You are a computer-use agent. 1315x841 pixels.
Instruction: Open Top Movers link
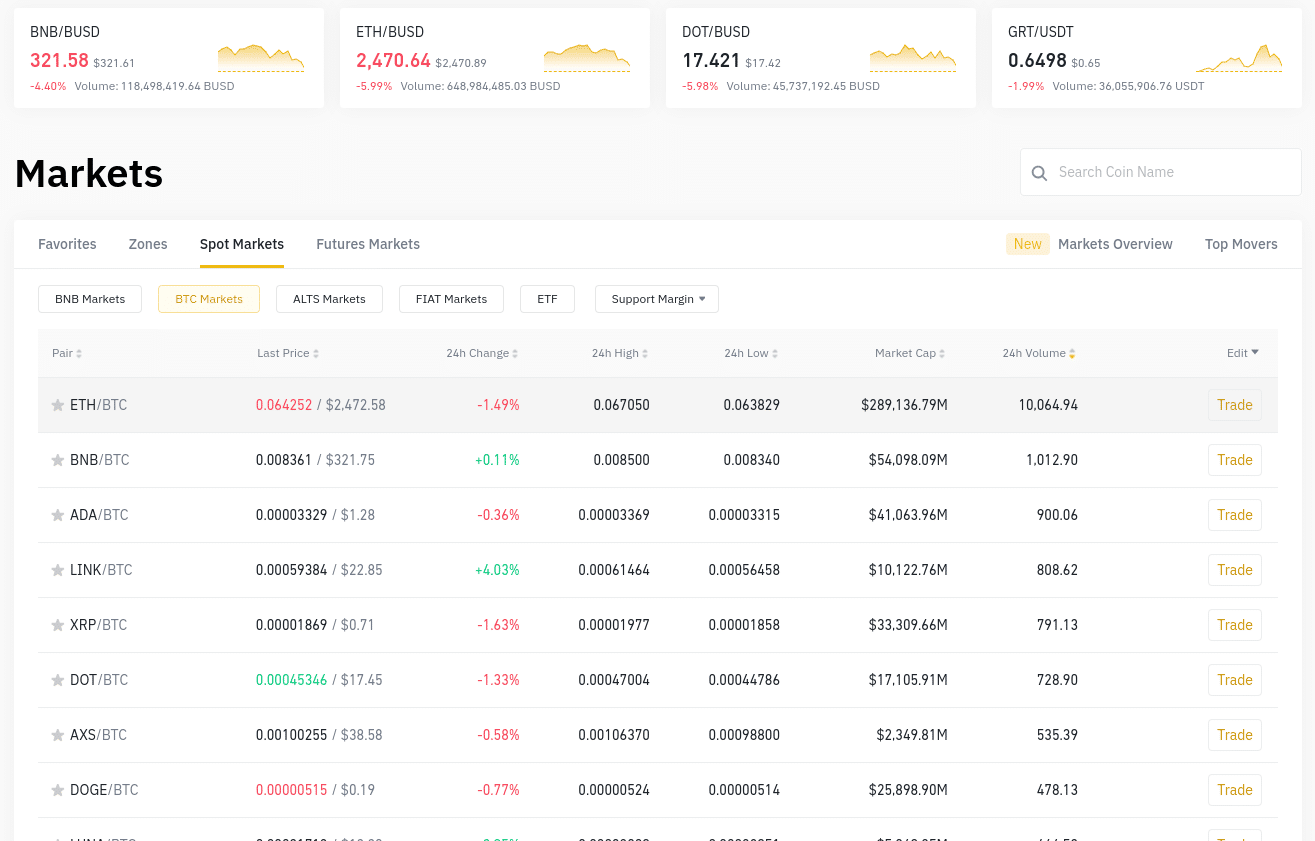click(1241, 244)
